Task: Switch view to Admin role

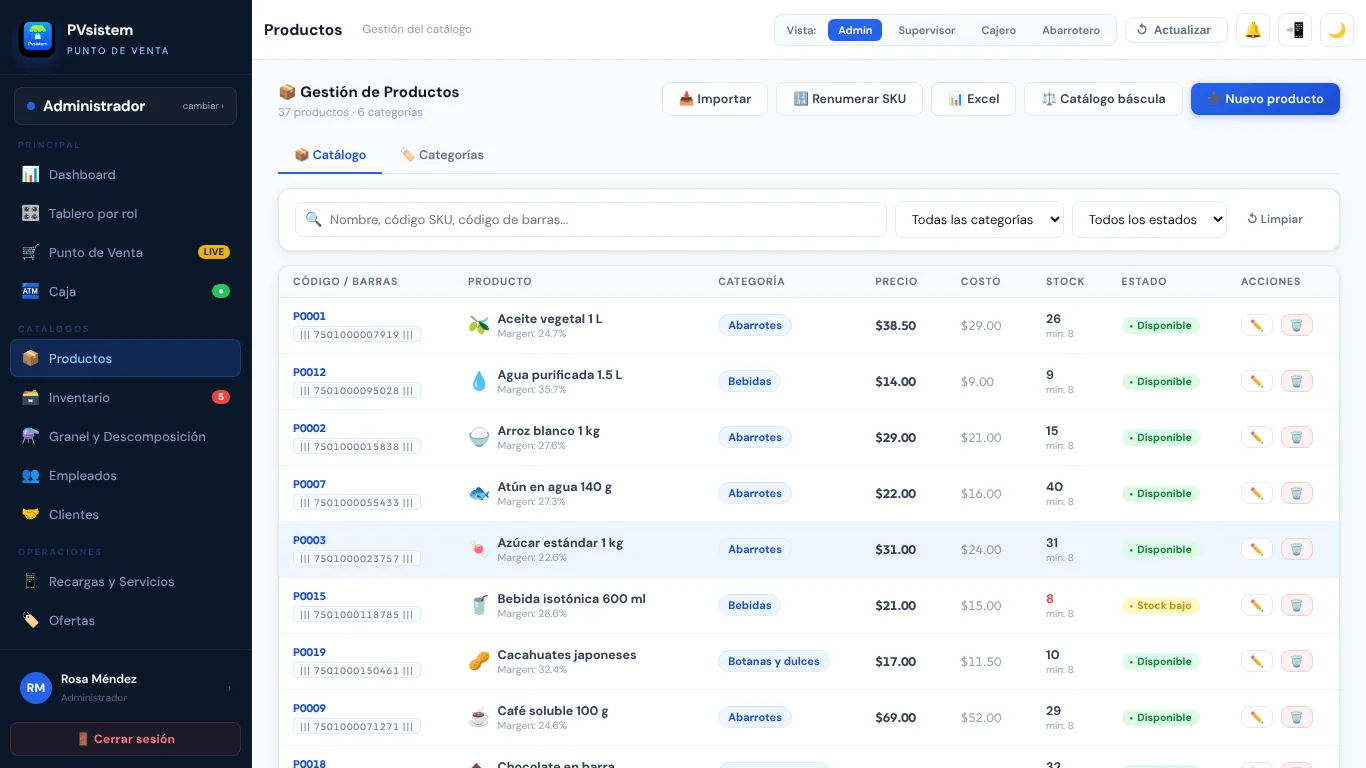Action: point(855,30)
